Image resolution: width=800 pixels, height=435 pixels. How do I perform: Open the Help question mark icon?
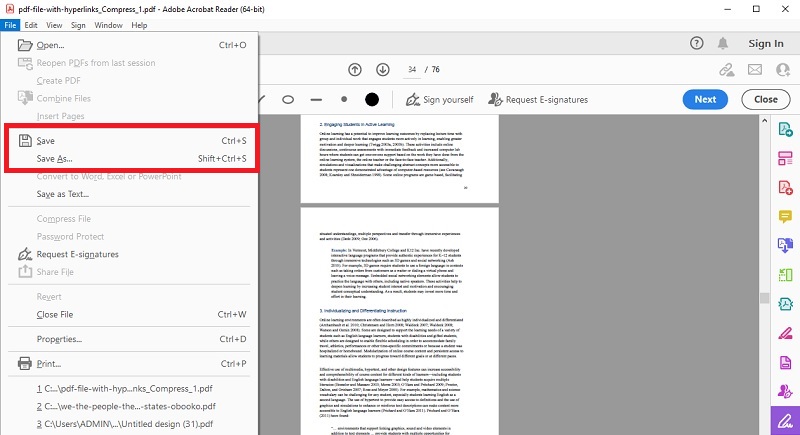point(696,43)
